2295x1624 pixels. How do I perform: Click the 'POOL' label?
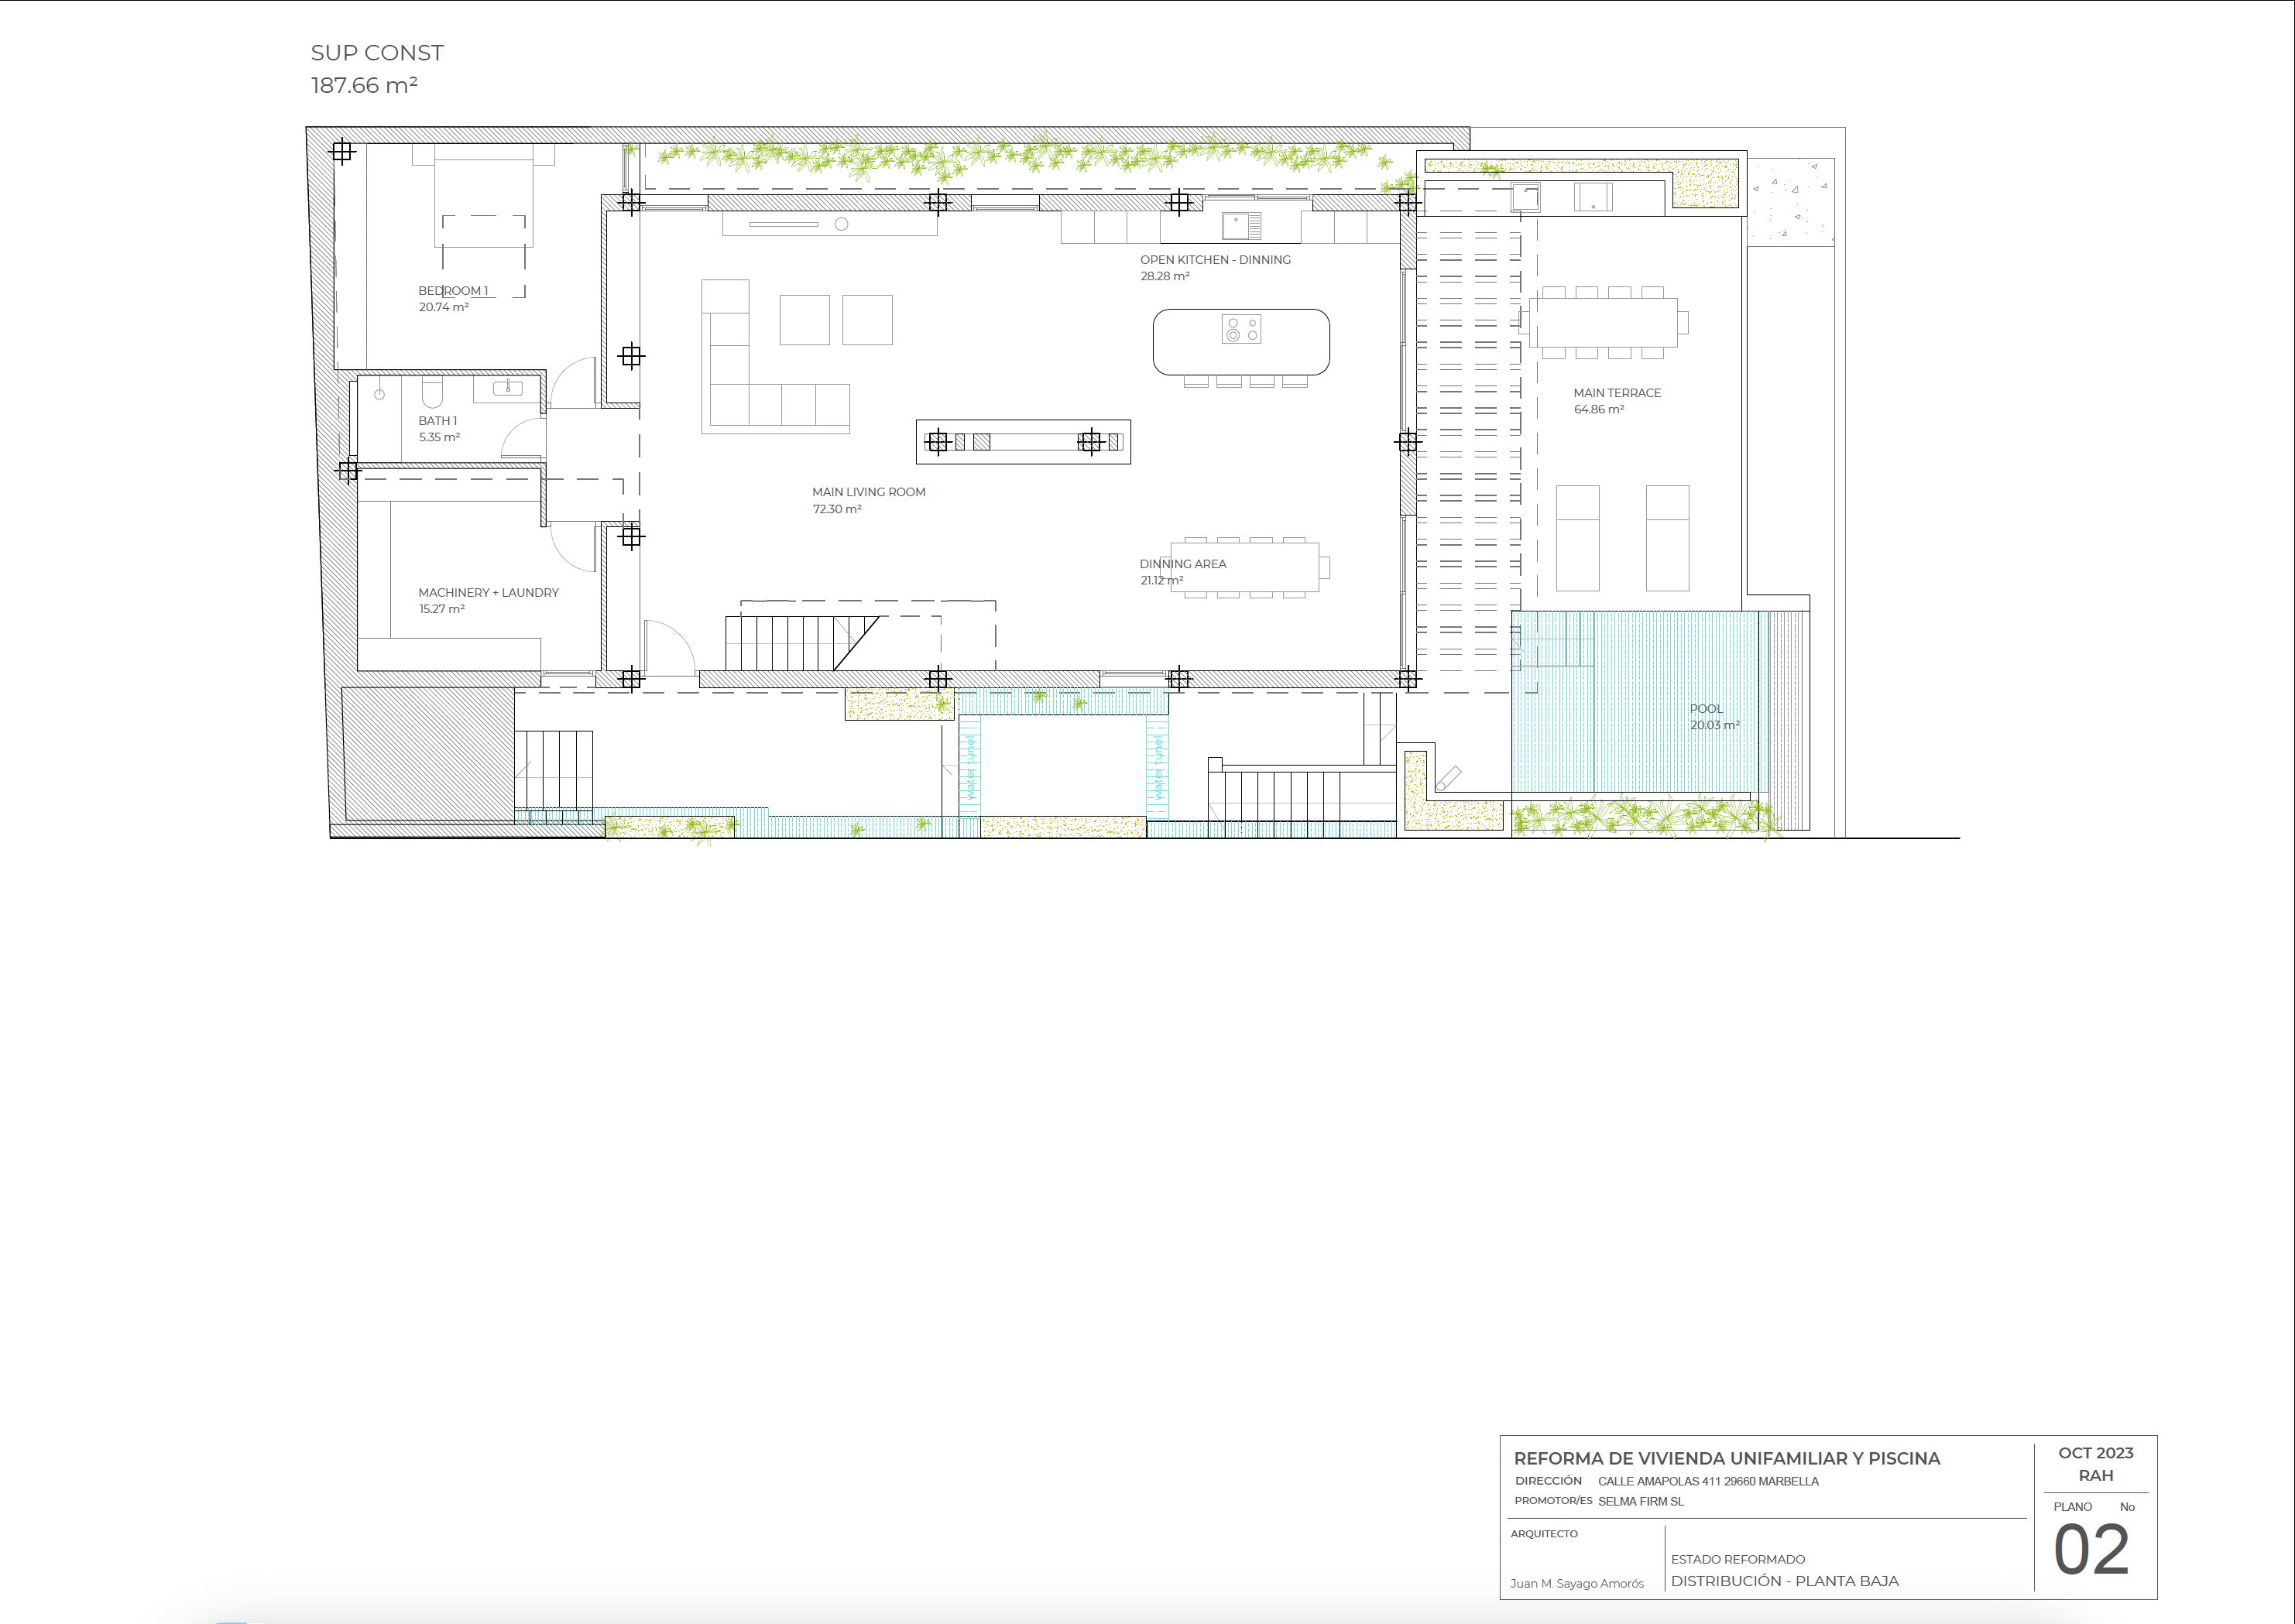click(x=1706, y=709)
